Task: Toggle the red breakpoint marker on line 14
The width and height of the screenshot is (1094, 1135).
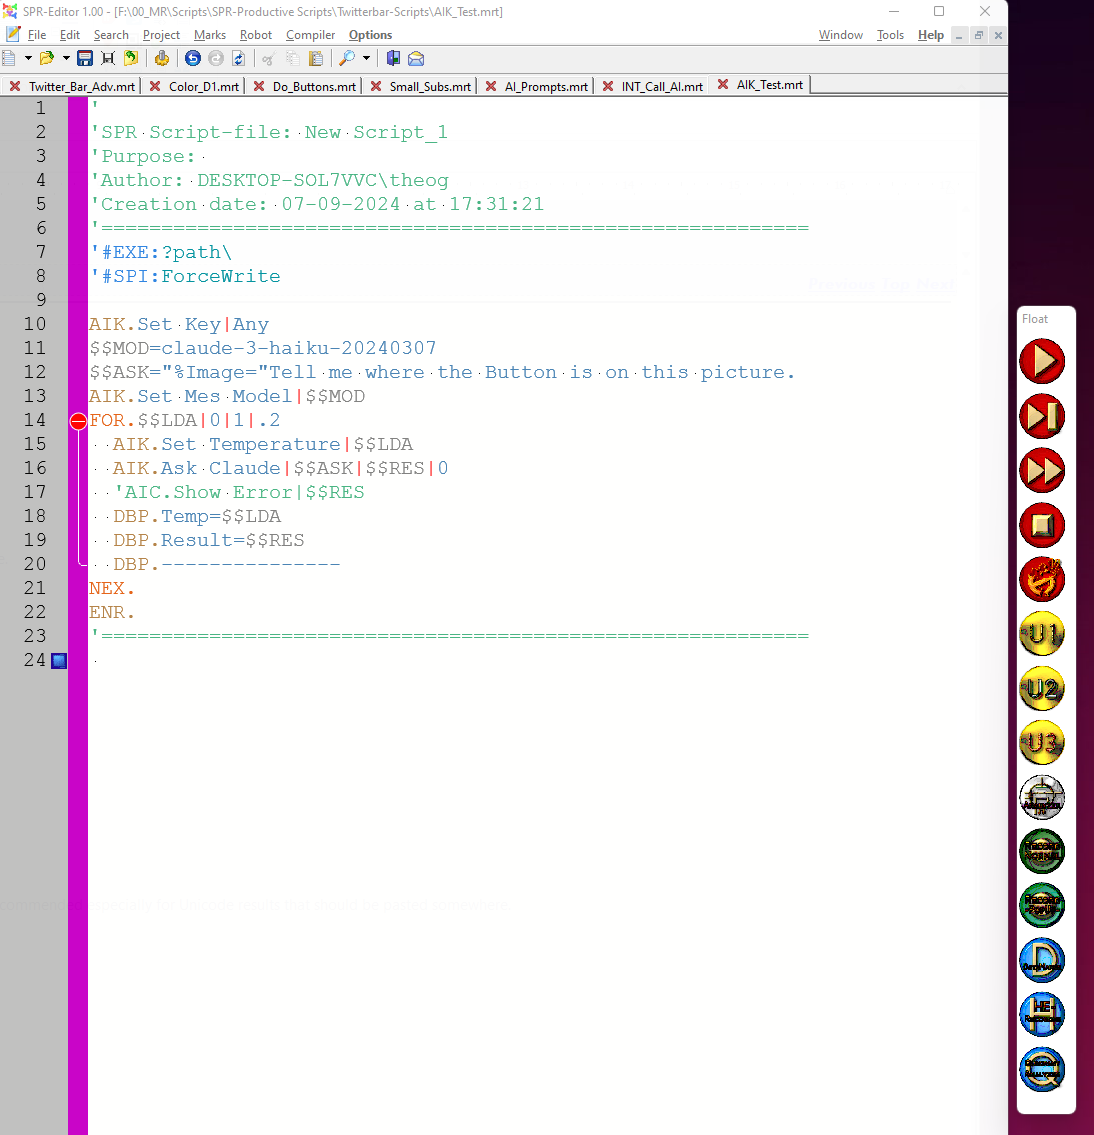Action: click(x=78, y=421)
